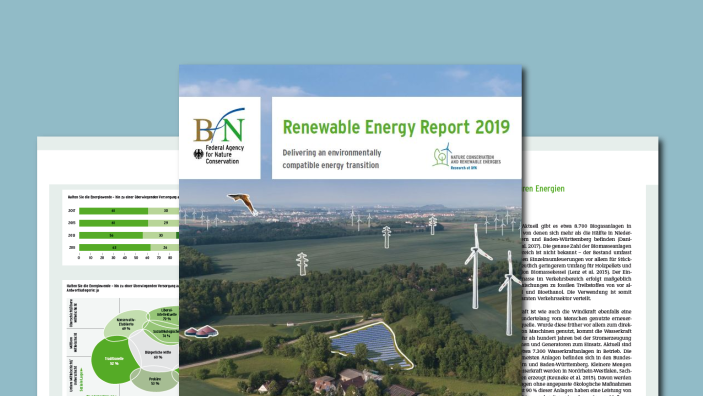703x396 pixels.
Task: Click the tallest white wind turbine illustration
Action: point(477,266)
